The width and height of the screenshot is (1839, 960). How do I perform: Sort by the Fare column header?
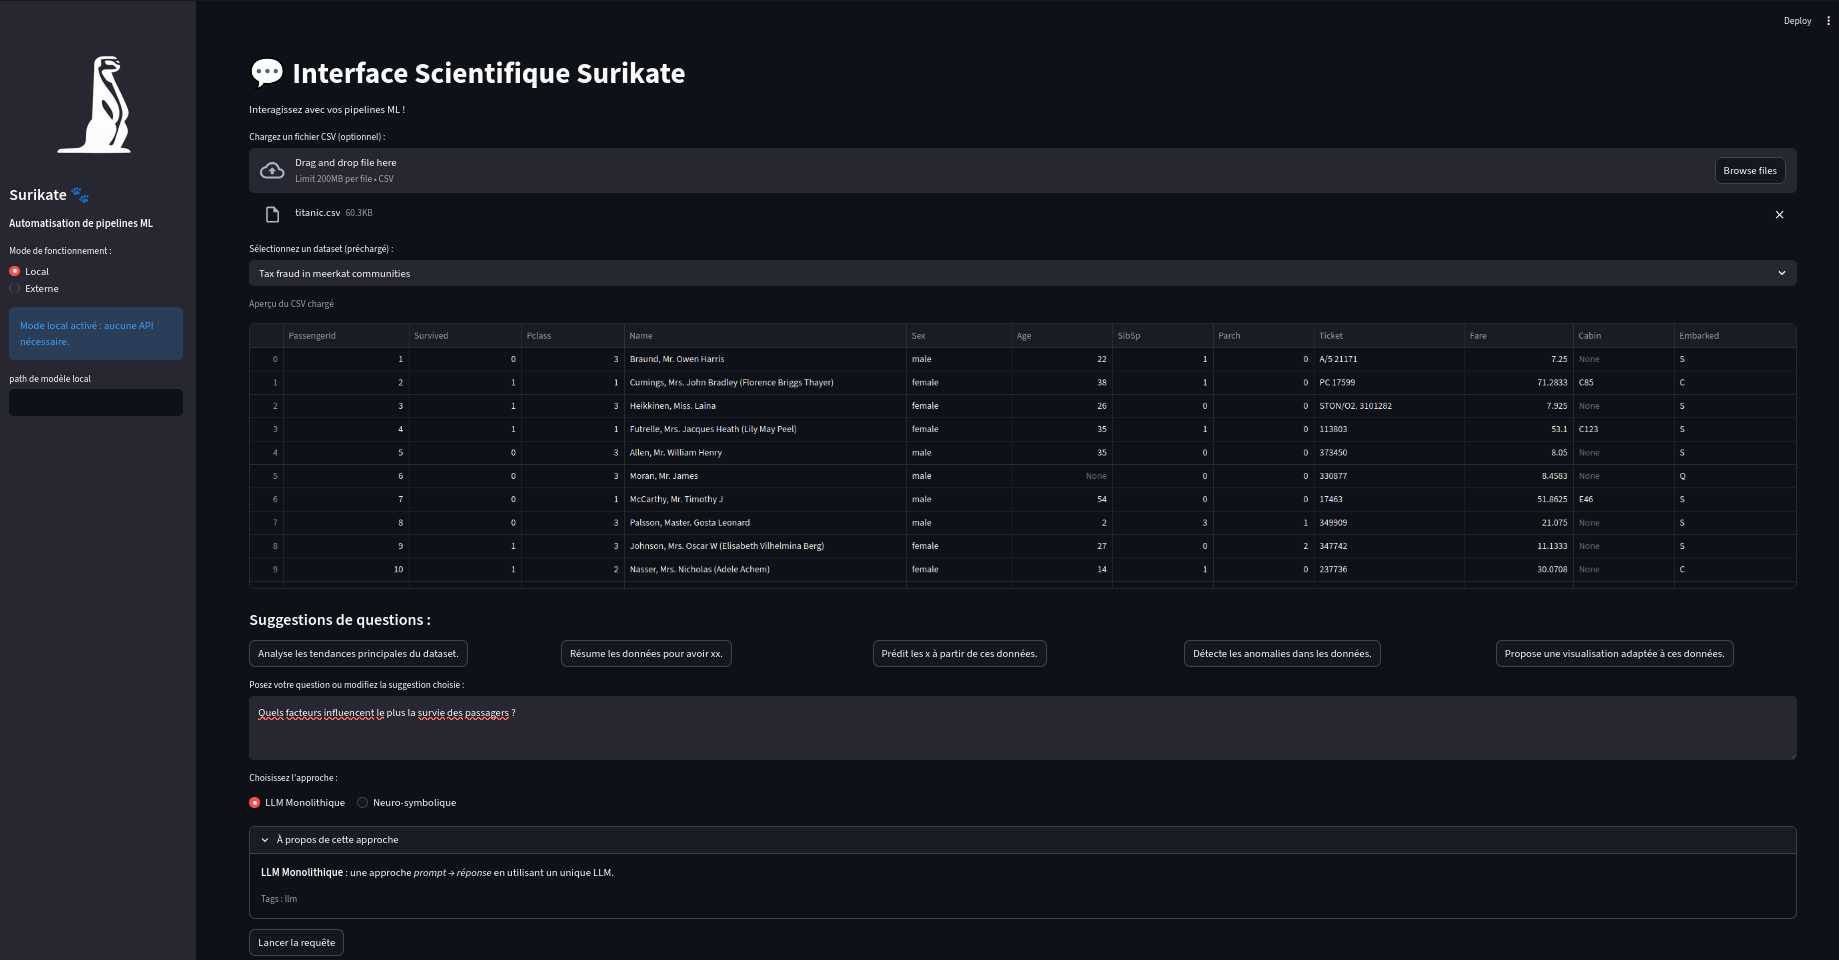[x=1518, y=336]
